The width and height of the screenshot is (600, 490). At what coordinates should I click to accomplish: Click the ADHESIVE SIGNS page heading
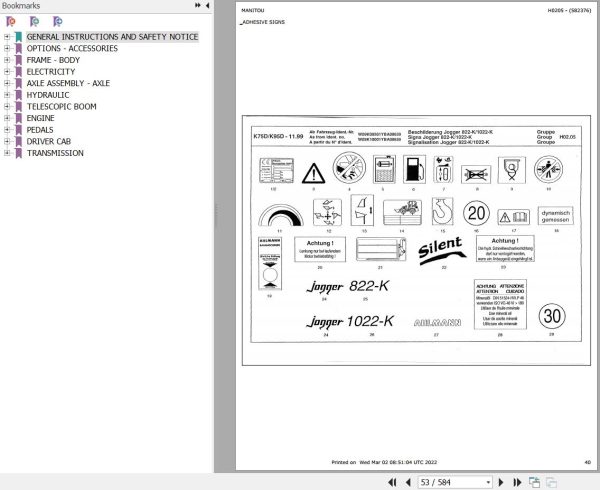pos(262,22)
